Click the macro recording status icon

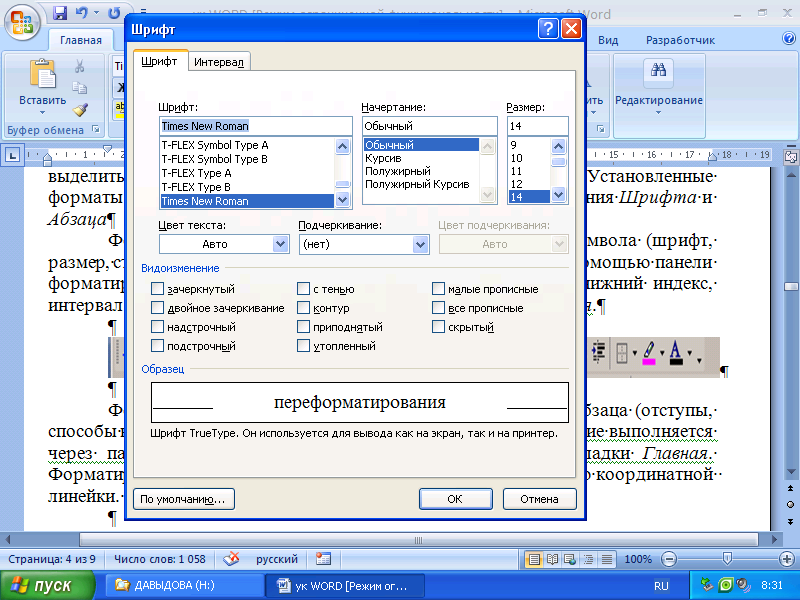pyautogui.click(x=323, y=559)
